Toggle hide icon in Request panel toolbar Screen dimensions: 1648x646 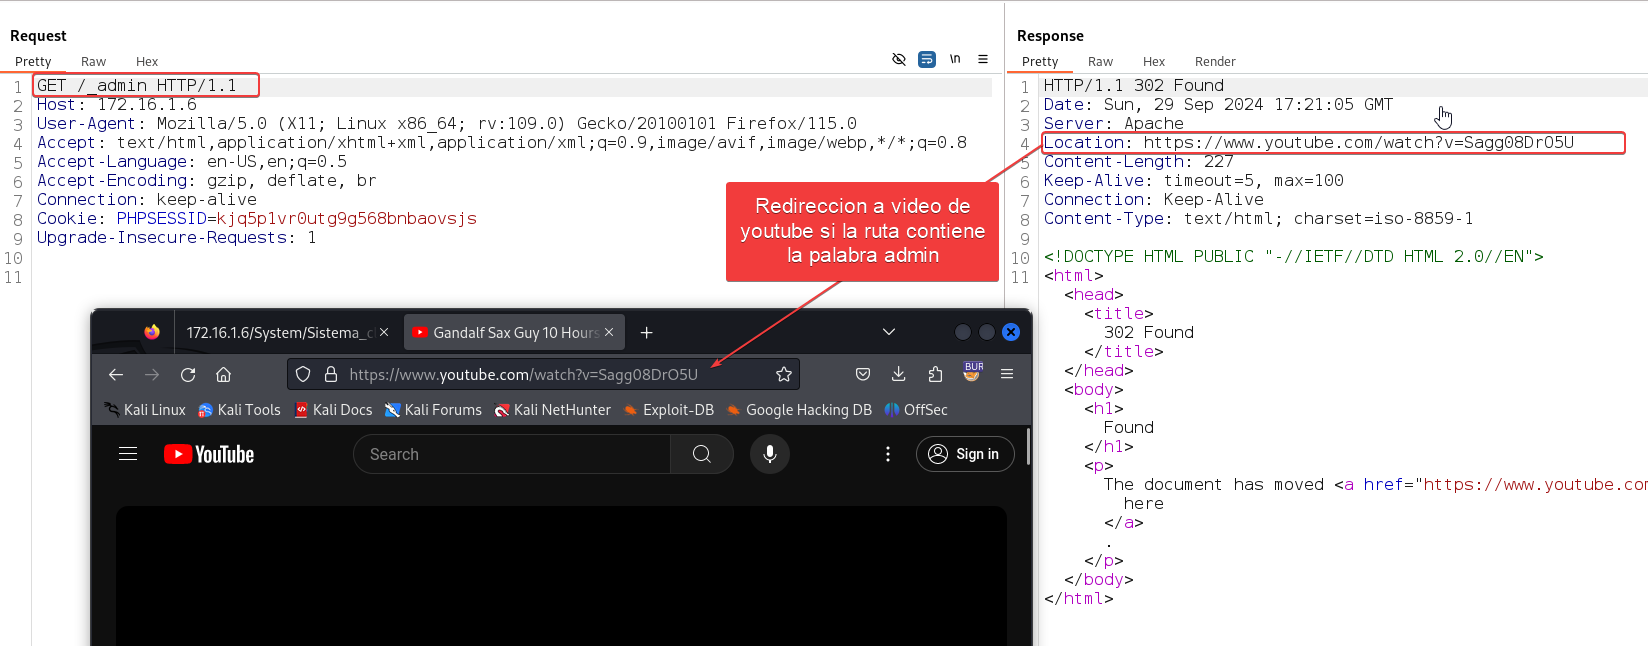[x=898, y=60]
